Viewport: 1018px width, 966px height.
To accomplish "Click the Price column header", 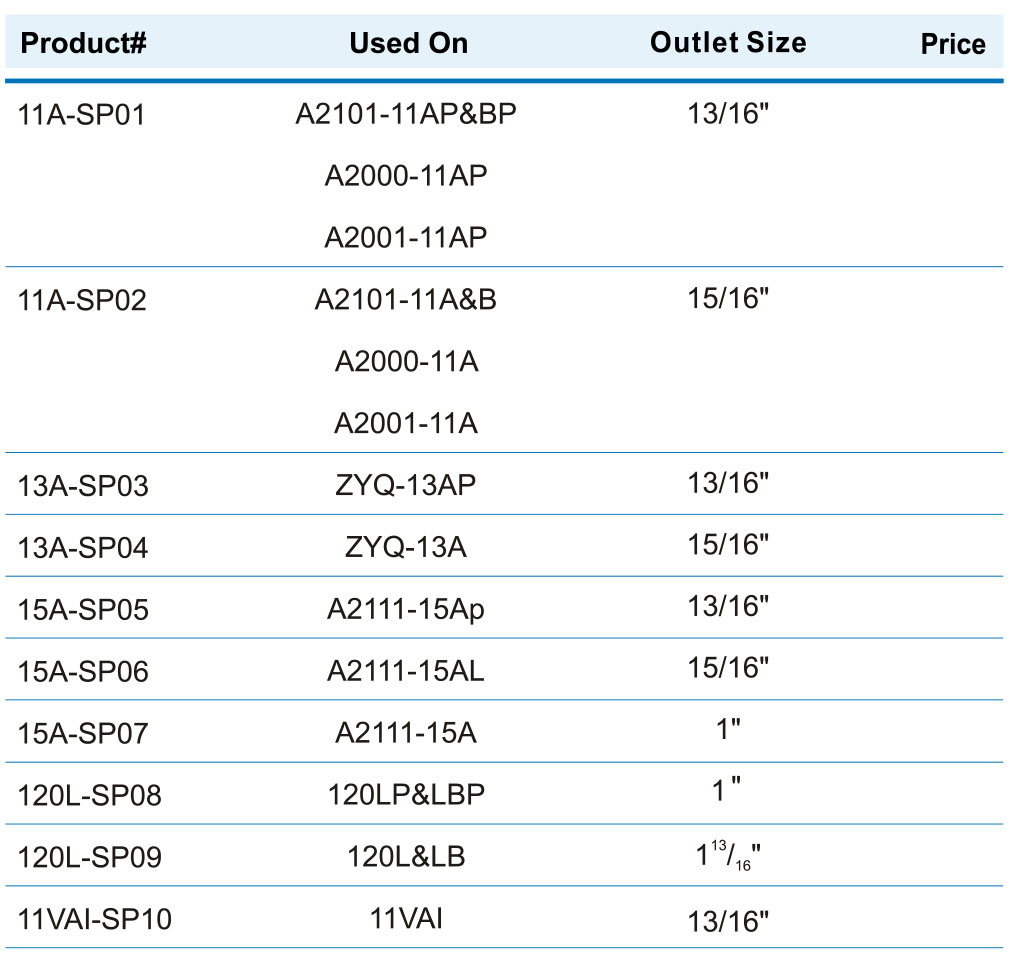I will pos(952,44).
